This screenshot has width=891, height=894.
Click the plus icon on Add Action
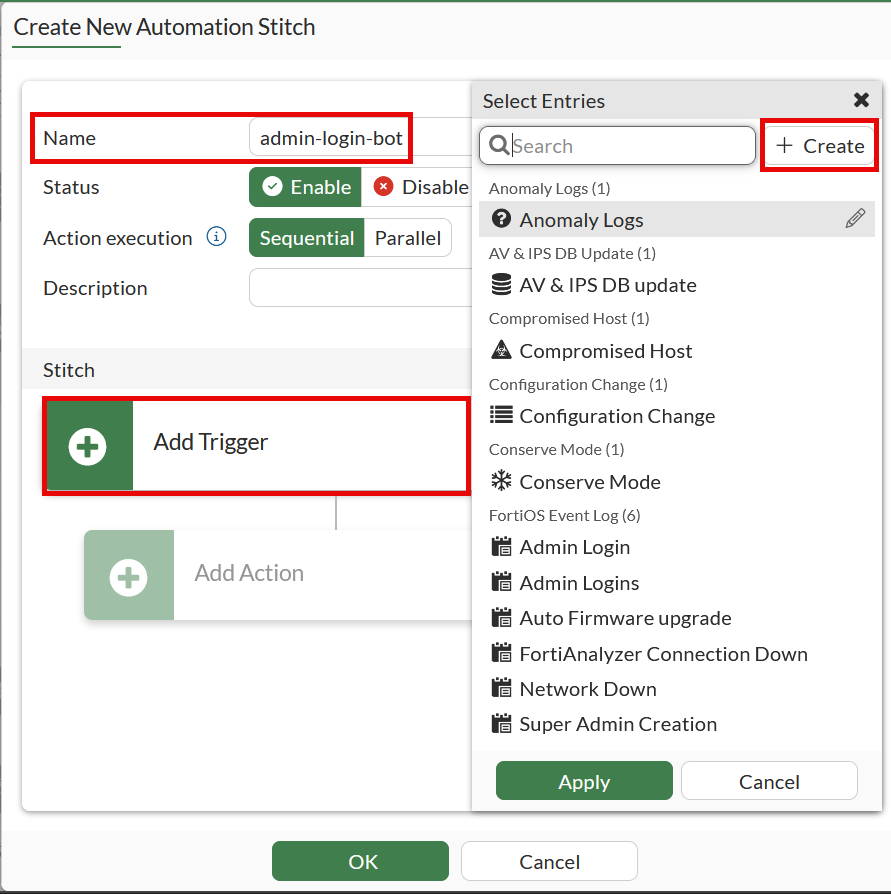129,576
